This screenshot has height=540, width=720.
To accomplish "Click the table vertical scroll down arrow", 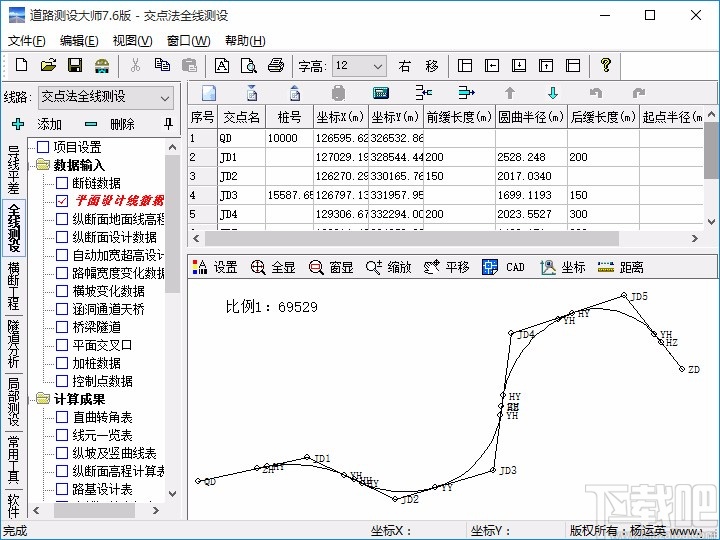I will [711, 221].
